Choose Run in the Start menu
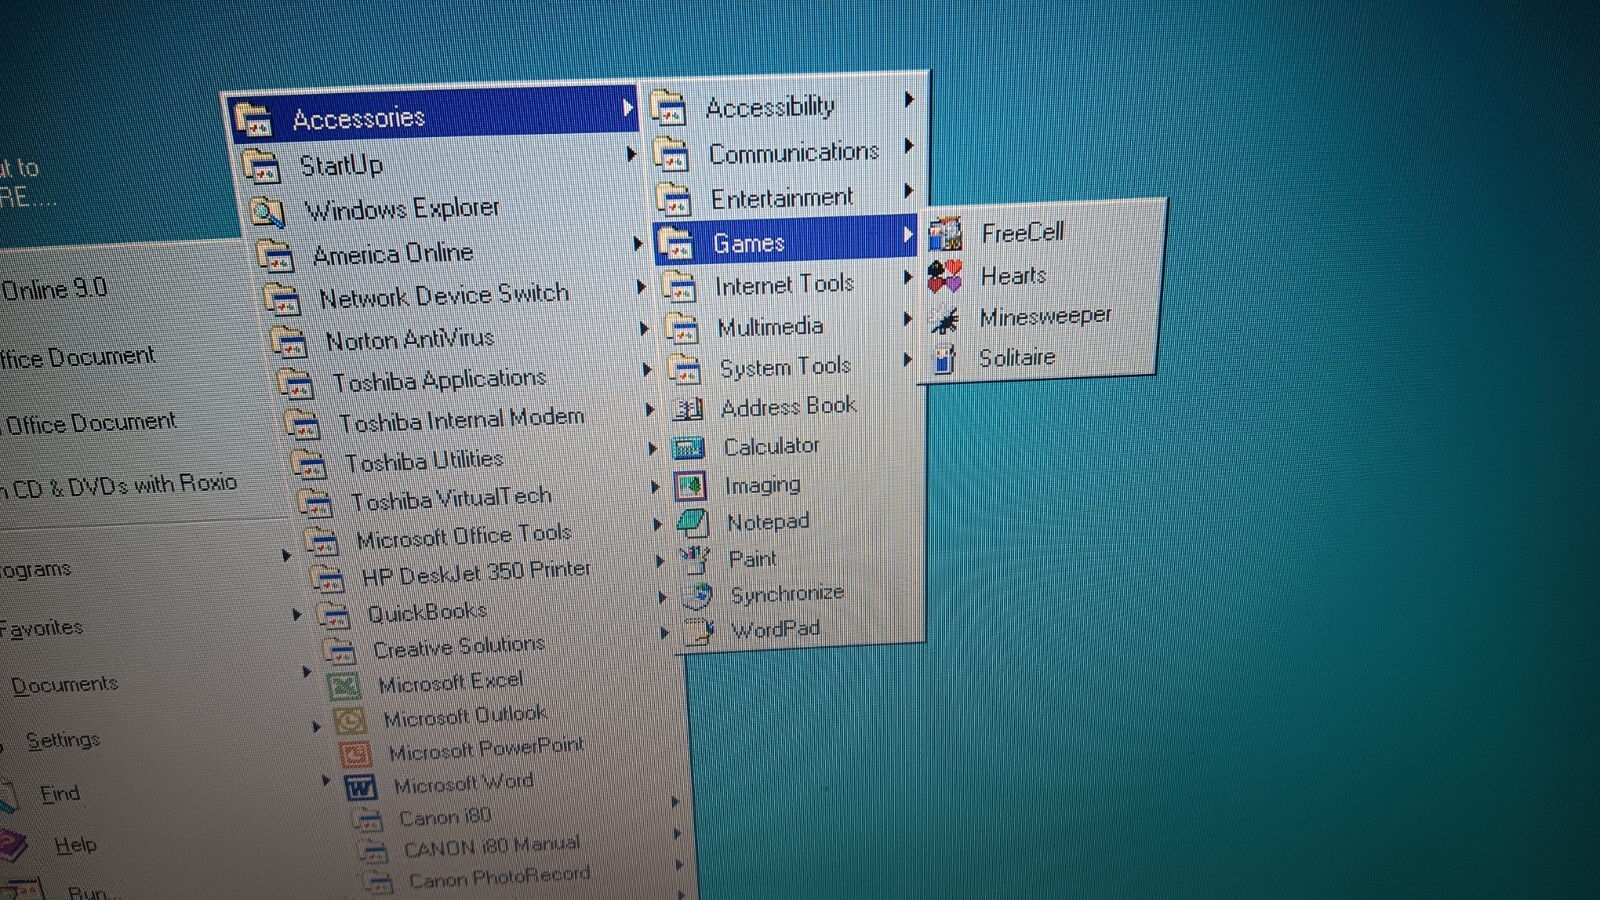 tap(95, 891)
